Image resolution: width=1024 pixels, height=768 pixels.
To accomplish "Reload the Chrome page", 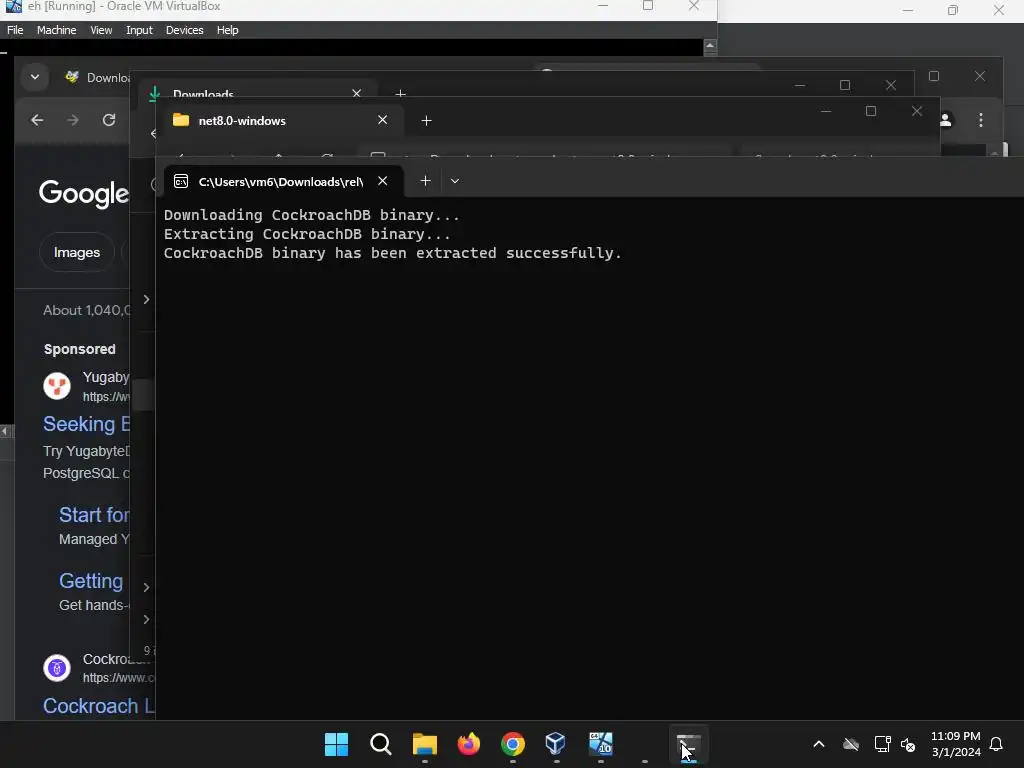I will coord(108,120).
